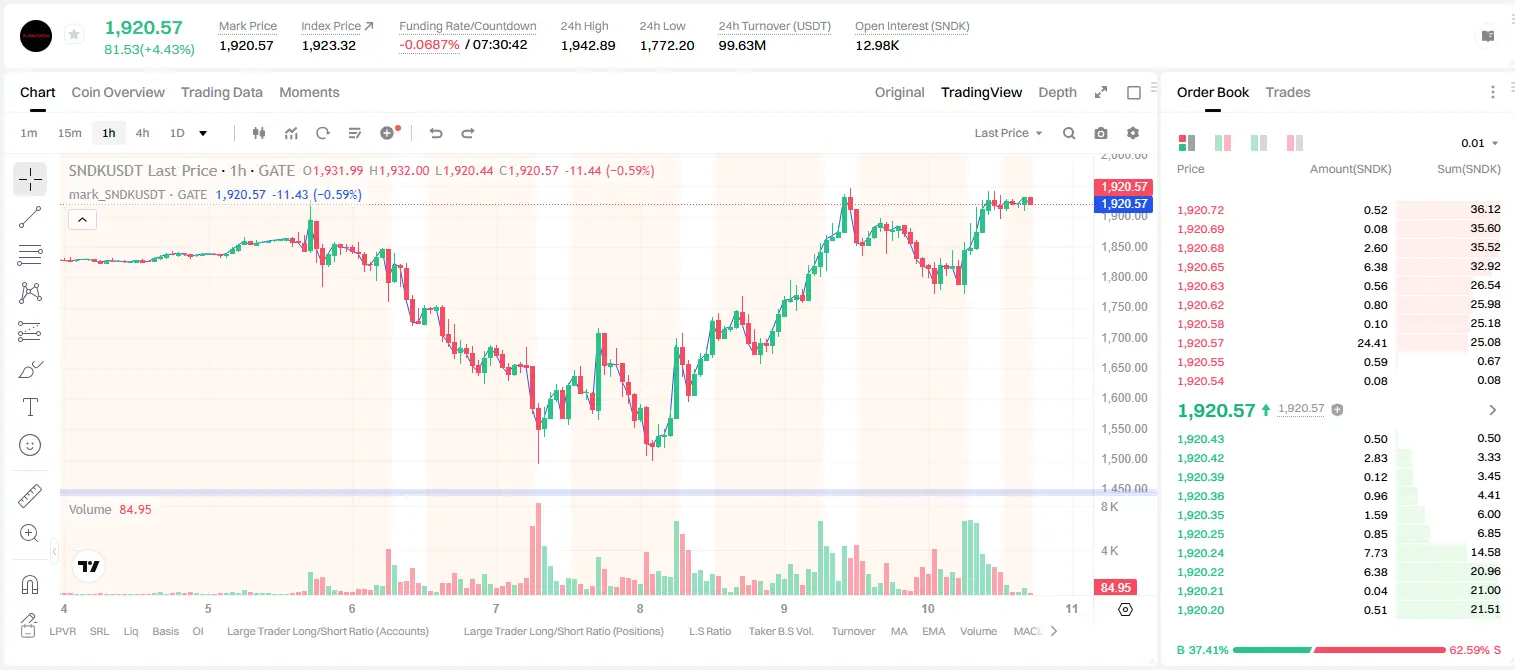Click the undo arrow in chart toolbar
Screen dimensions: 1515x670
[436, 133]
